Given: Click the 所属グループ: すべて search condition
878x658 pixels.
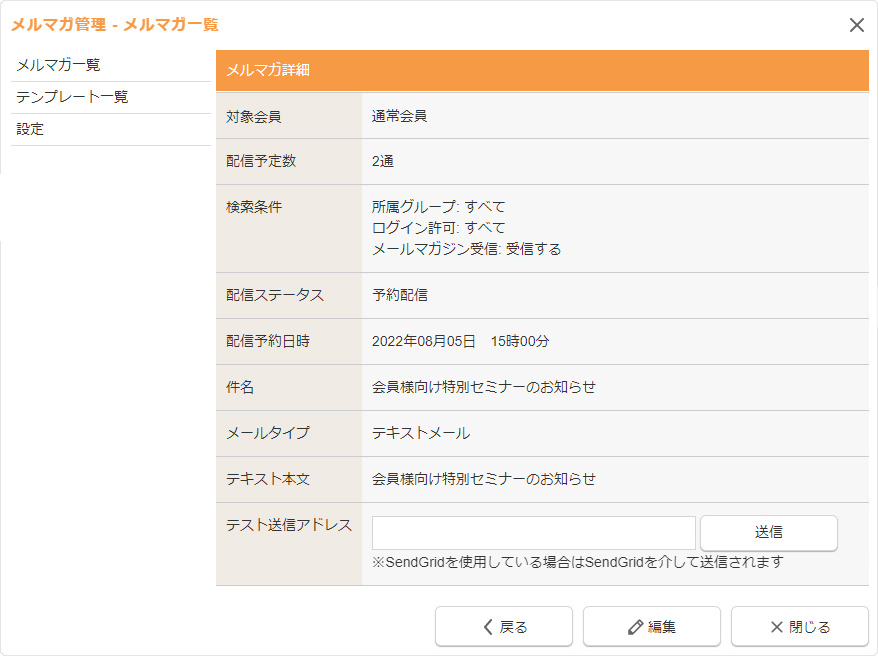Looking at the screenshot, I should (438, 207).
